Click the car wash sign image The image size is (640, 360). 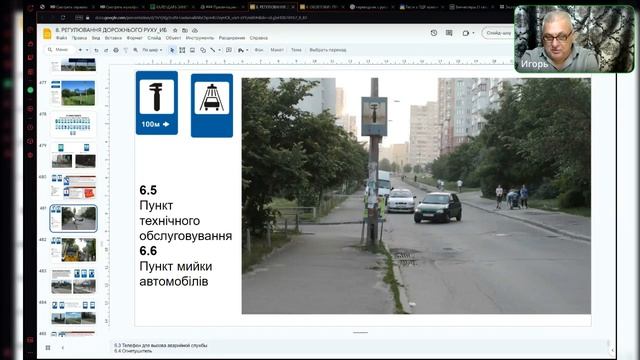pos(212,106)
